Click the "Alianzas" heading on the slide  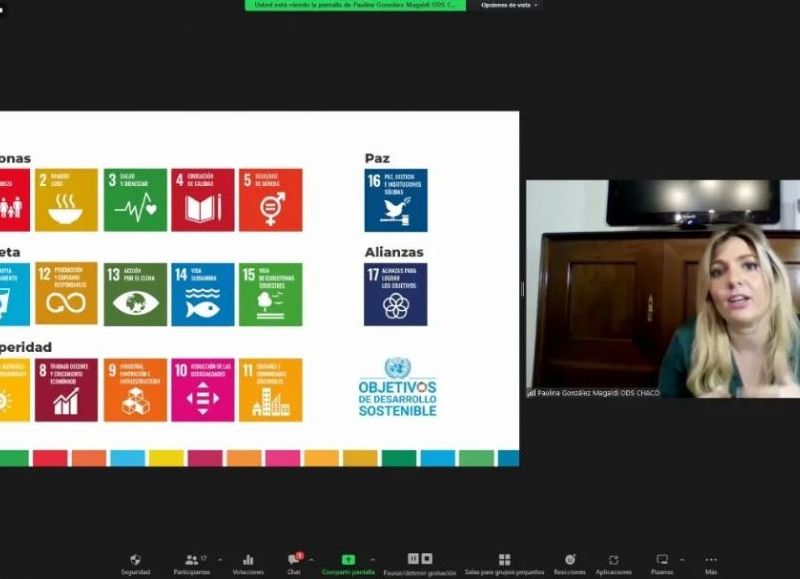click(x=394, y=252)
